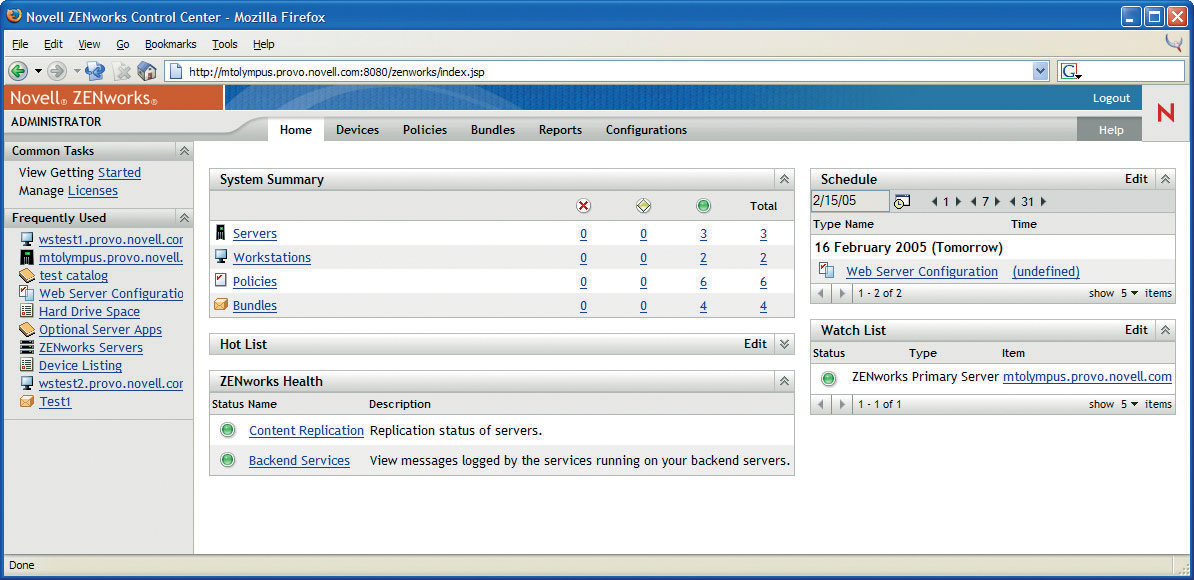The height and width of the screenshot is (580, 1194).
Task: Open the File menu
Action: coord(21,44)
